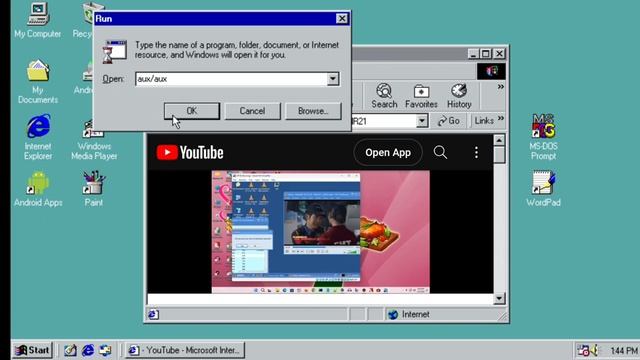This screenshot has width=640, height=360.
Task: Click OK in the Run dialog
Action: pos(192,111)
